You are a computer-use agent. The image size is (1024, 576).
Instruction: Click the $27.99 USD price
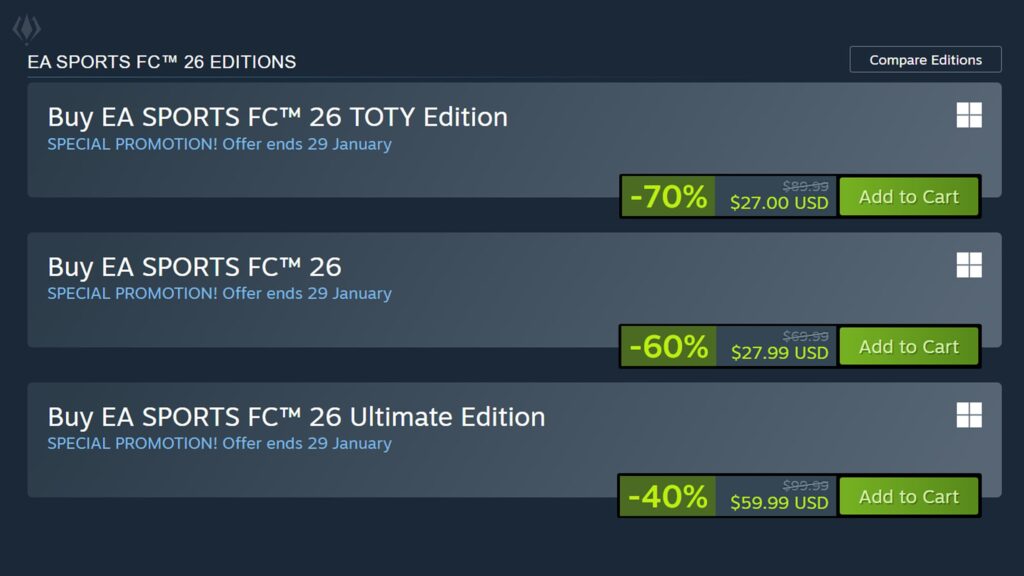tap(779, 353)
